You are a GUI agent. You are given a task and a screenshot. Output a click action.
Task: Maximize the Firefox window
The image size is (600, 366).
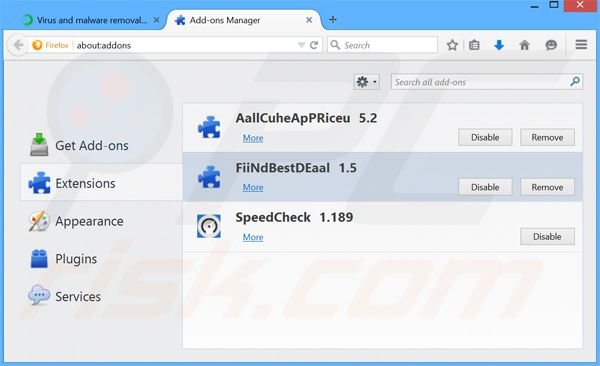(554, 5)
